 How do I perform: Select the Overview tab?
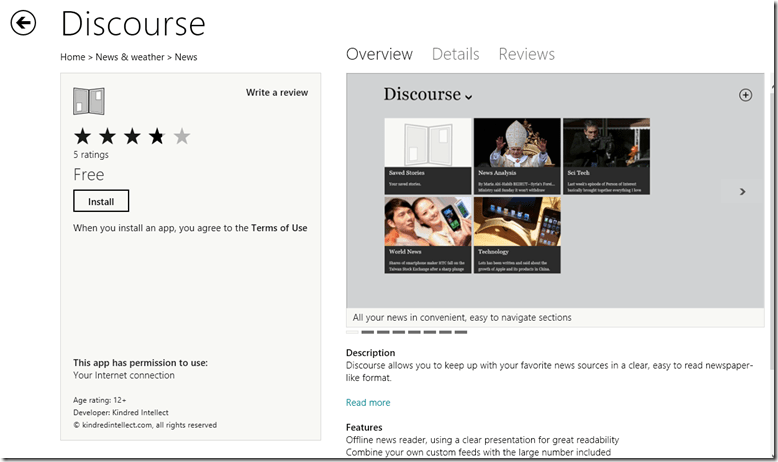[x=379, y=54]
